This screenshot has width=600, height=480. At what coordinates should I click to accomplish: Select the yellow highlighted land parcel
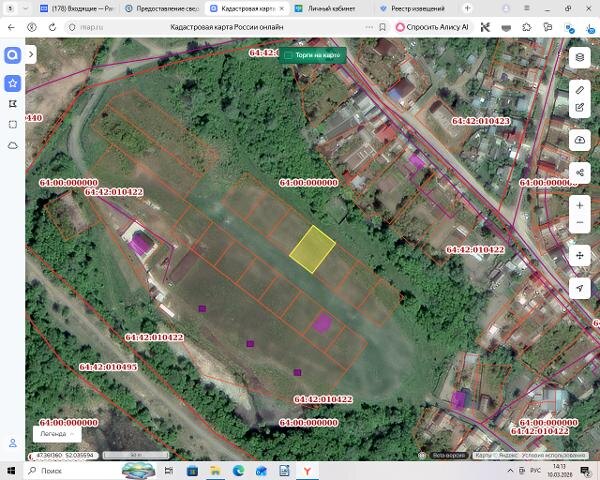(313, 249)
